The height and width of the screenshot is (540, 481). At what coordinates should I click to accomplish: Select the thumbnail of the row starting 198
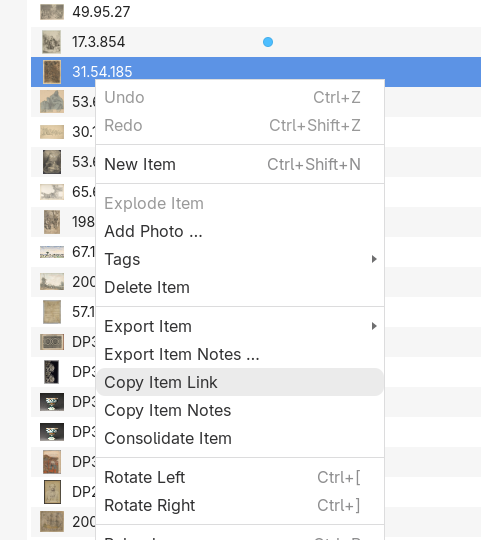52,222
